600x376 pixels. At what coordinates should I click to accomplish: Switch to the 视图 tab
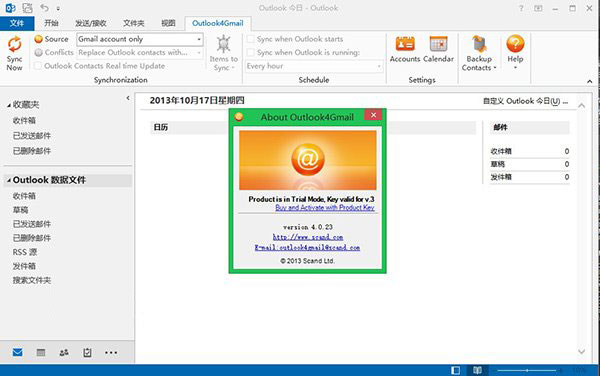tap(168, 23)
